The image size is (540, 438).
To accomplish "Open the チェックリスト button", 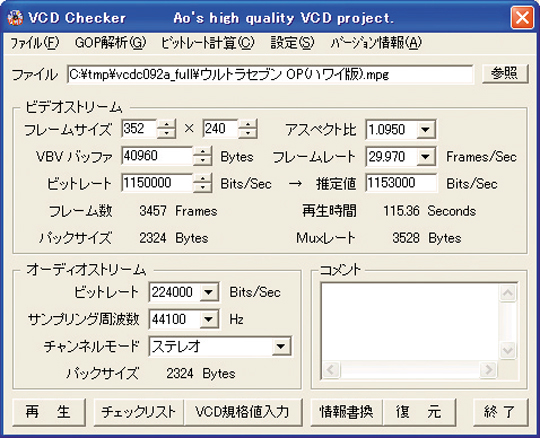I will coord(138,412).
